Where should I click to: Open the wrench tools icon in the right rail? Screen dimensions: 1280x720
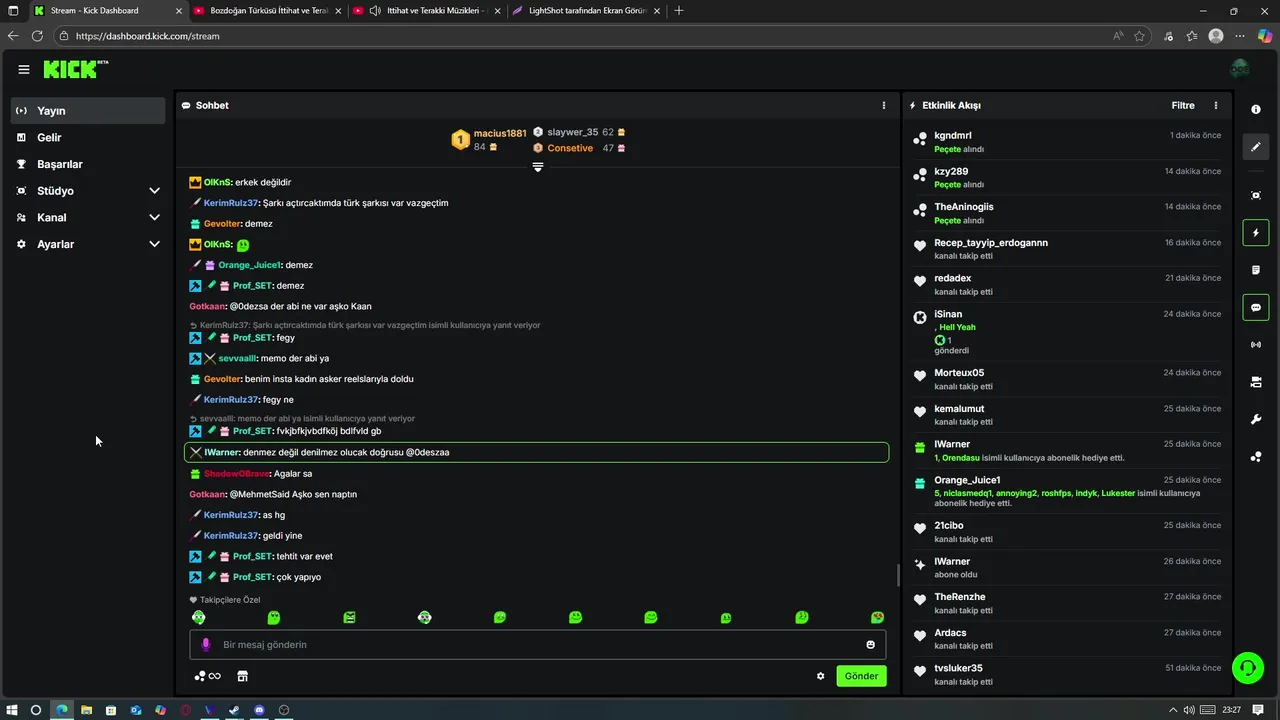[1256, 419]
